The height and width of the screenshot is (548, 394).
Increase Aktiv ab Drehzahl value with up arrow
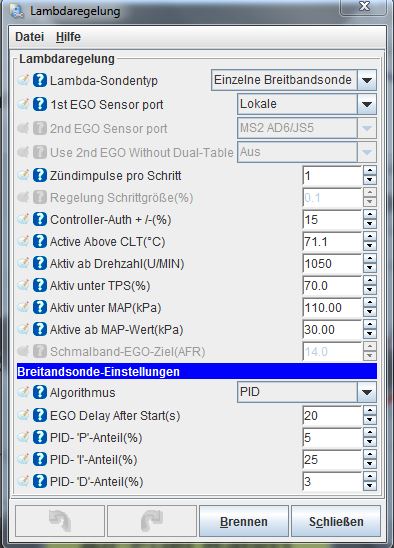point(370,259)
